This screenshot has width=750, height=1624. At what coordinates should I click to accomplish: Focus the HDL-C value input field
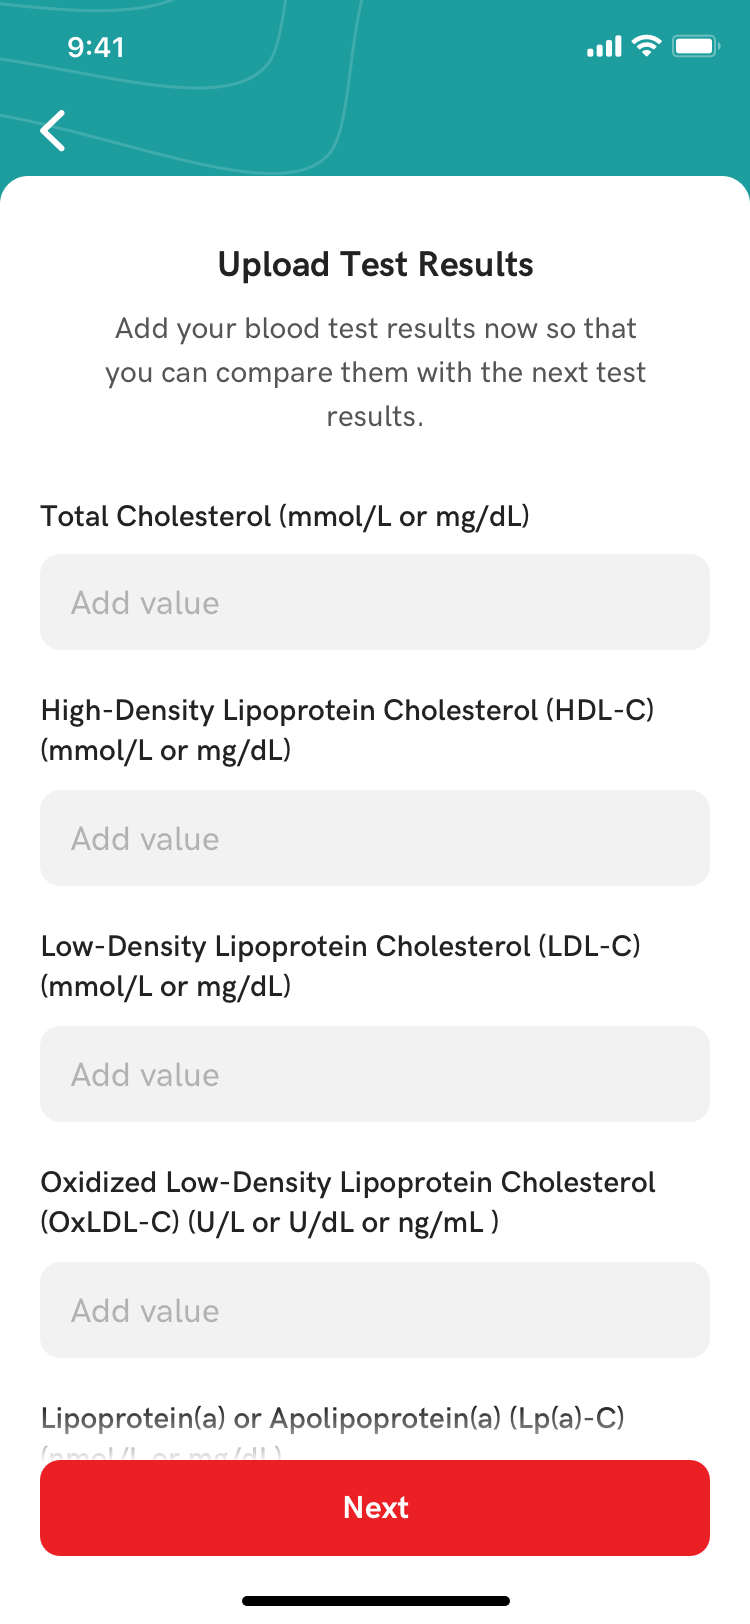tap(375, 838)
